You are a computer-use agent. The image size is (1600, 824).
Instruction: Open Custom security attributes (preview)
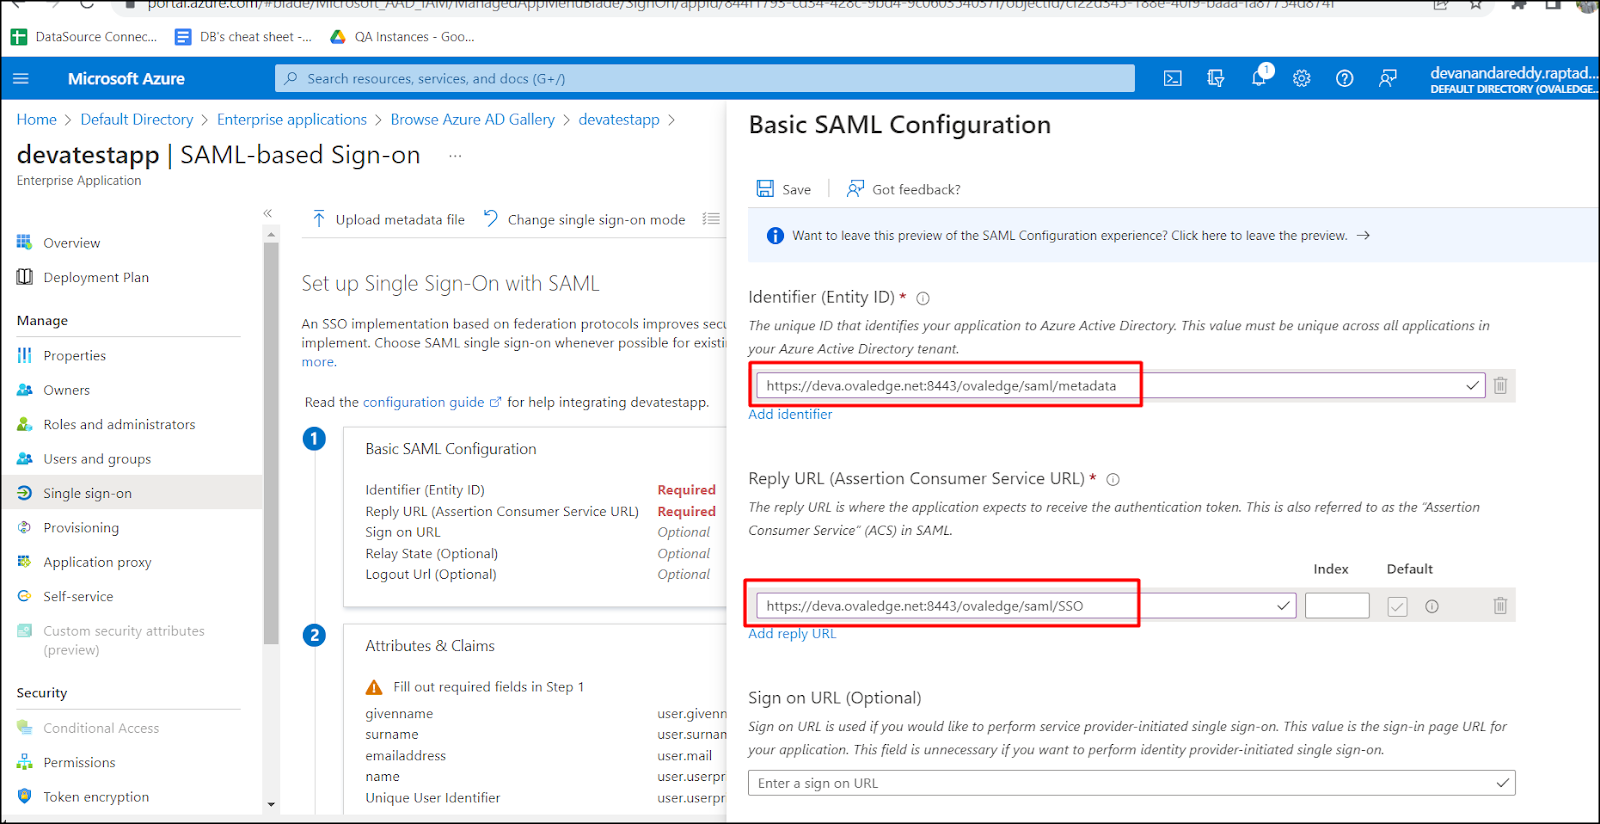pyautogui.click(x=123, y=640)
